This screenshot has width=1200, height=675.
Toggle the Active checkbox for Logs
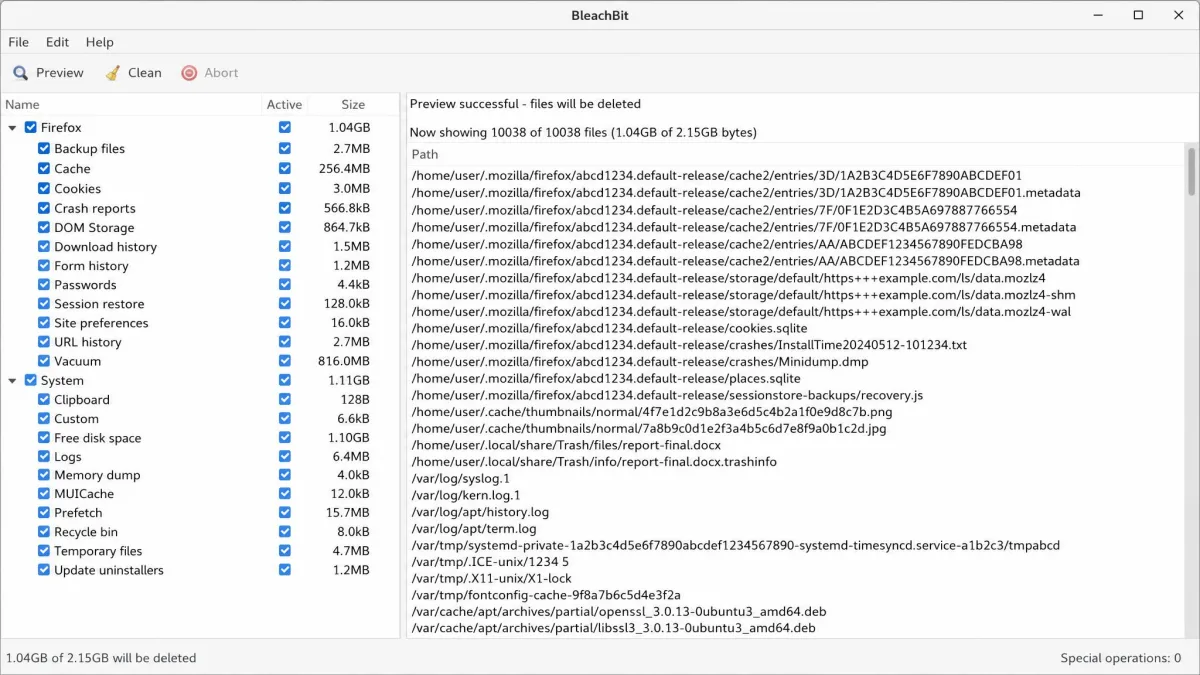pos(285,457)
